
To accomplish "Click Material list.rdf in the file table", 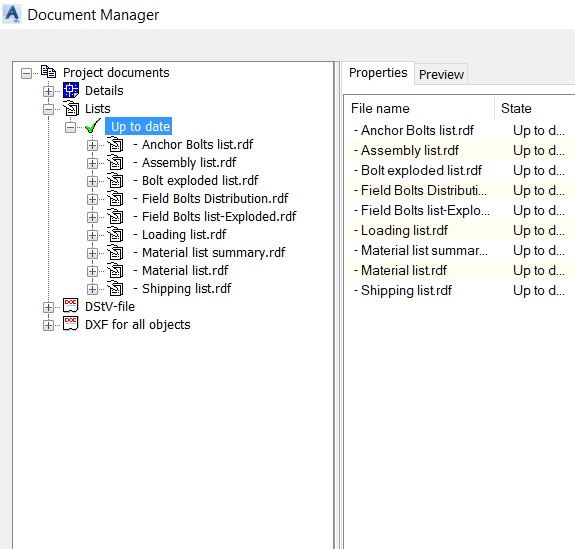I will point(400,270).
